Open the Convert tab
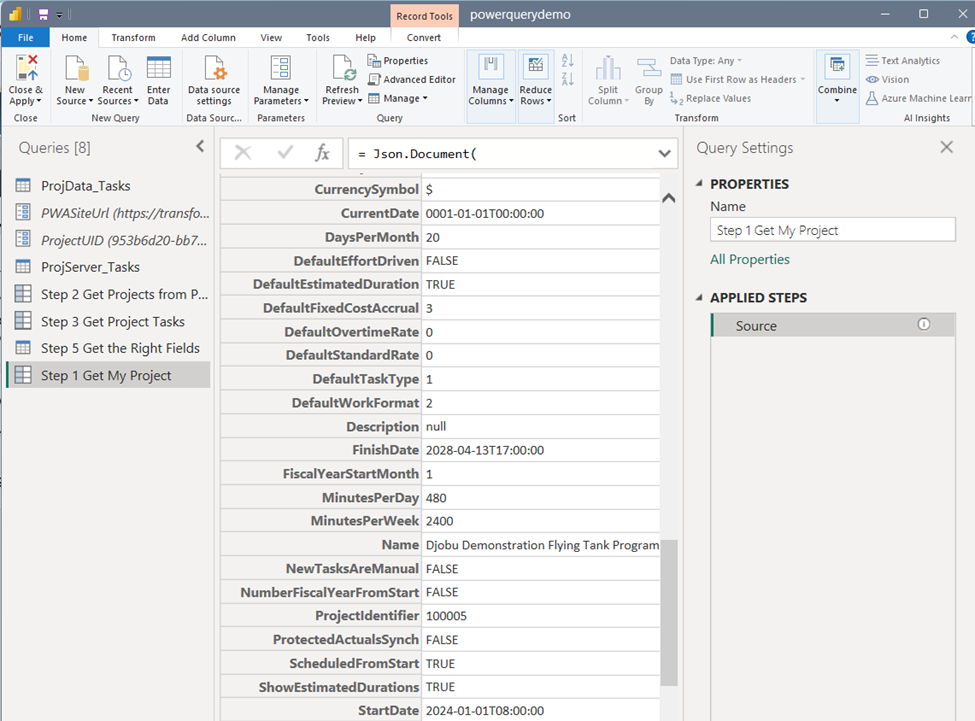The height and width of the screenshot is (721, 975). tap(423, 37)
